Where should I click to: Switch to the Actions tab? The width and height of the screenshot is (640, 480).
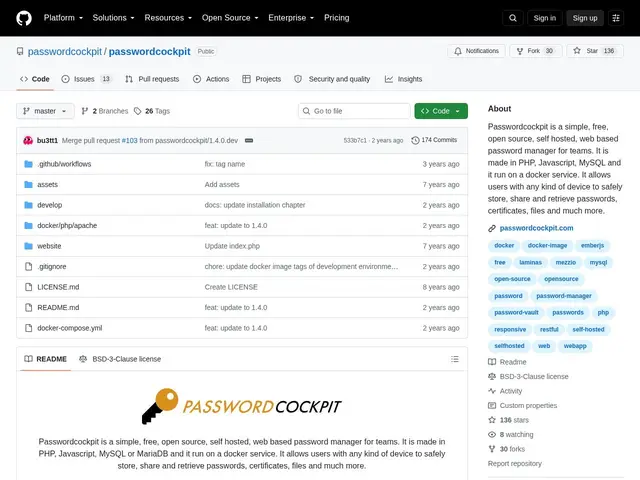coord(211,79)
